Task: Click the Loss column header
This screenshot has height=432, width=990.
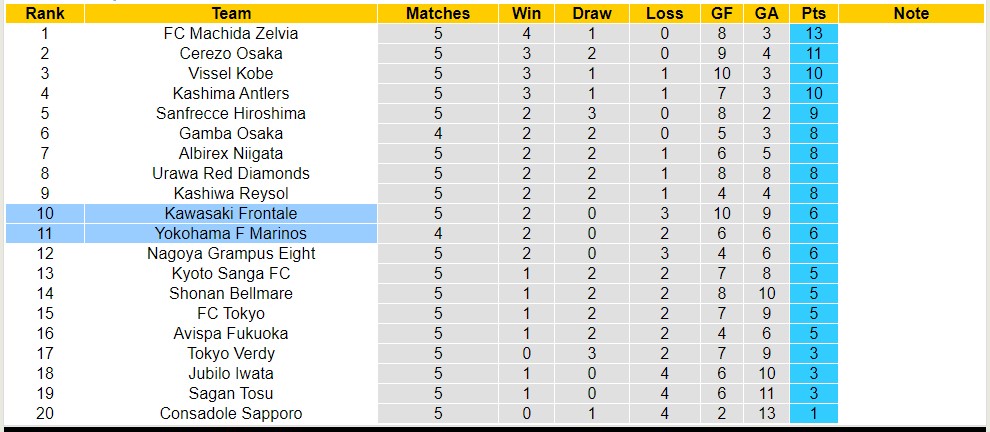Action: coord(664,13)
